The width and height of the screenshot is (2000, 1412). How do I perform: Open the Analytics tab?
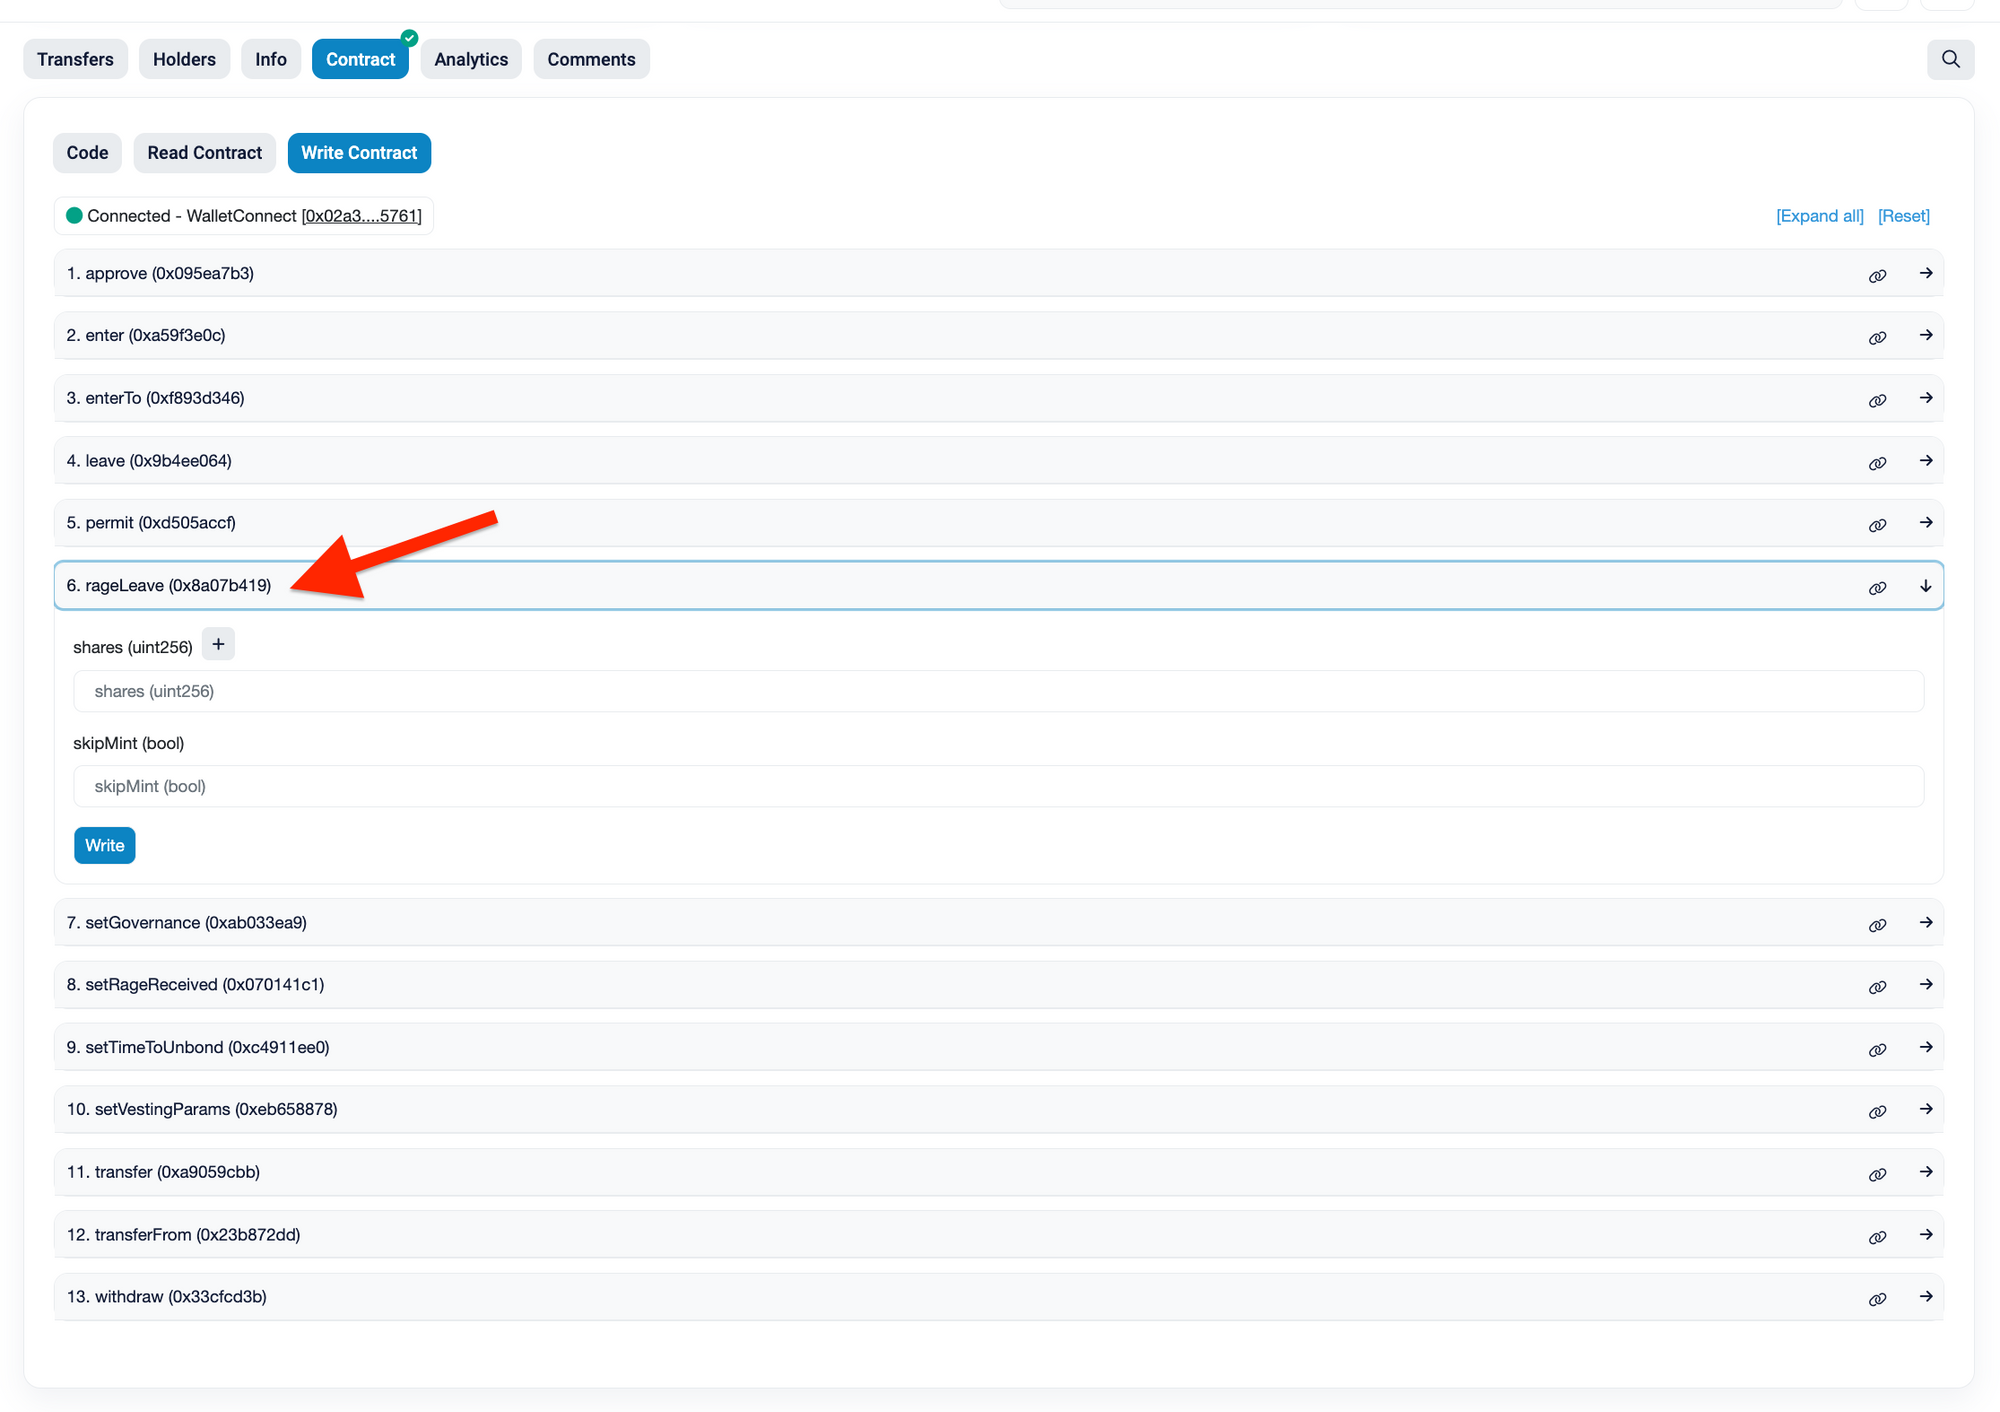pos(471,59)
